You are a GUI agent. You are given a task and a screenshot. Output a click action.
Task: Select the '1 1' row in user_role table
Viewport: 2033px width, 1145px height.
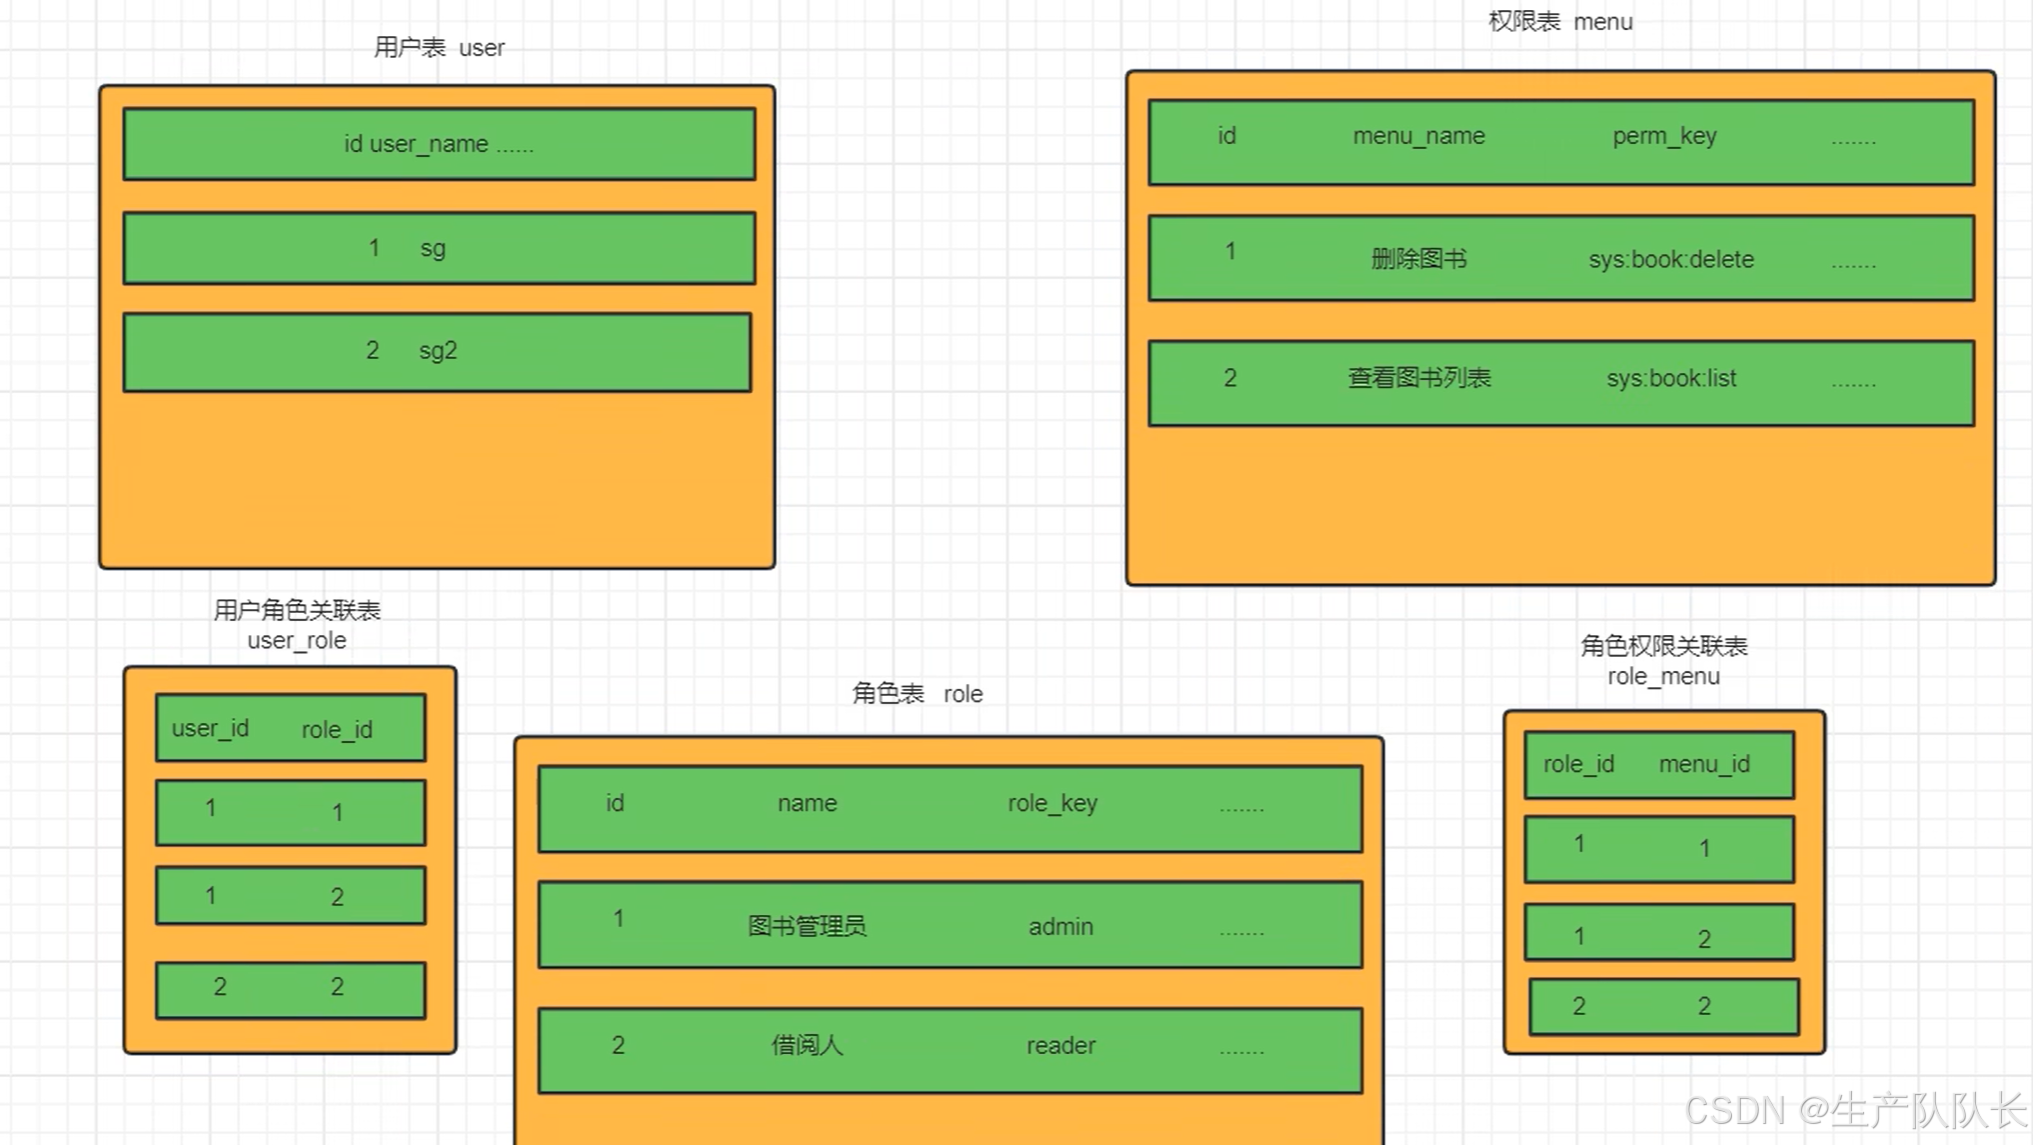coord(288,812)
